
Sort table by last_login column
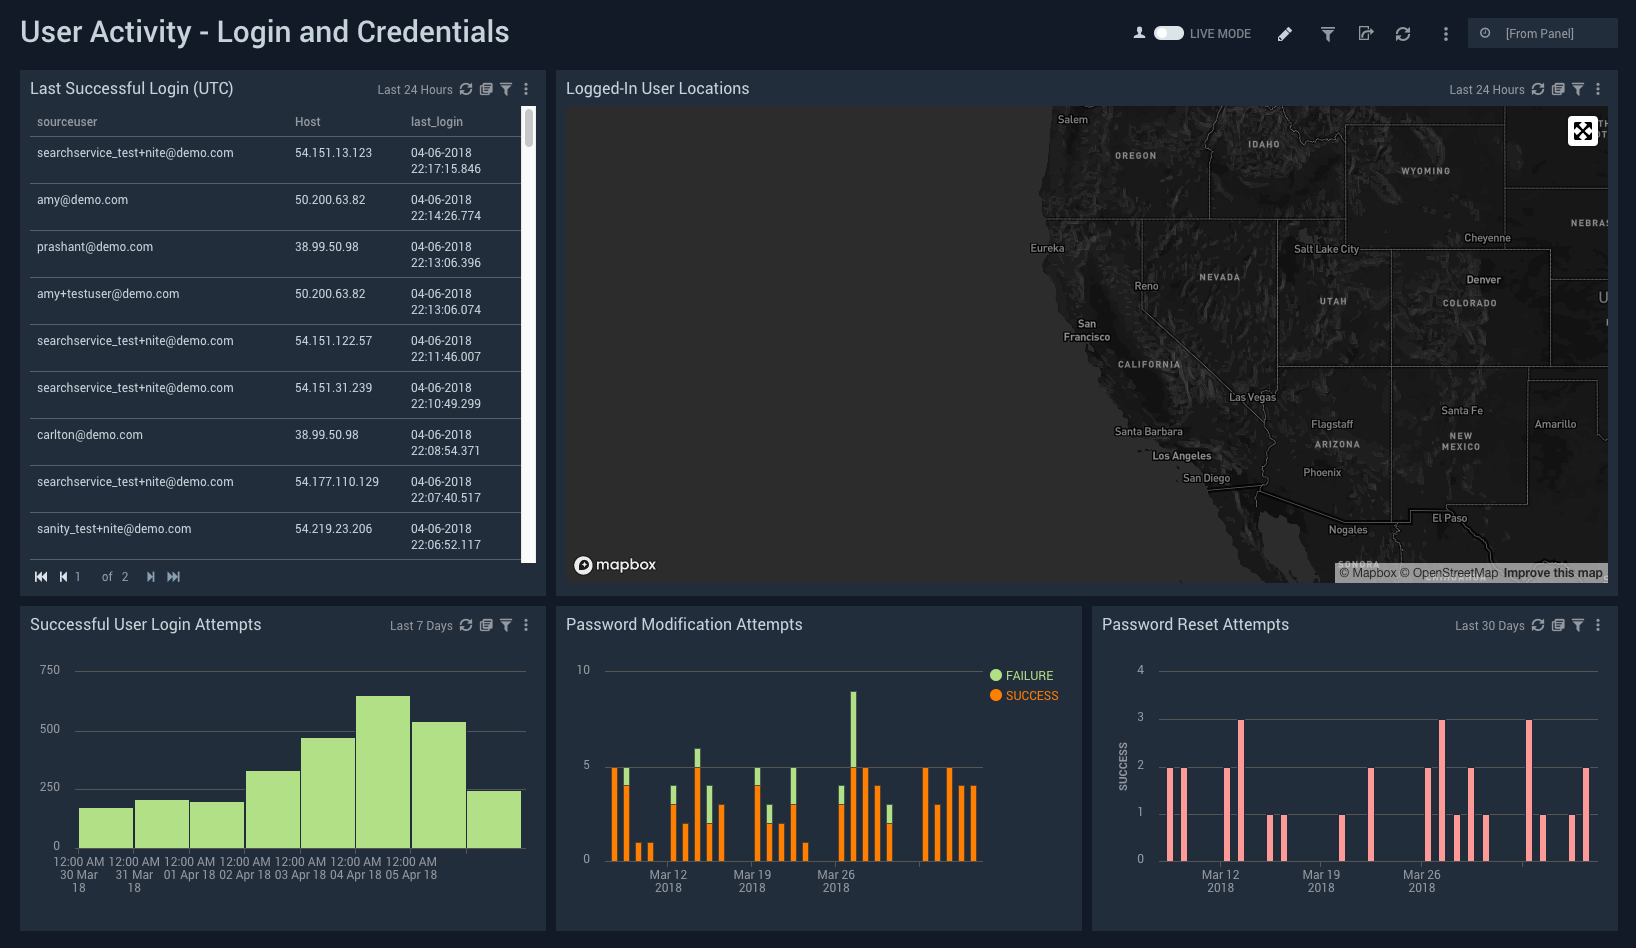[436, 122]
